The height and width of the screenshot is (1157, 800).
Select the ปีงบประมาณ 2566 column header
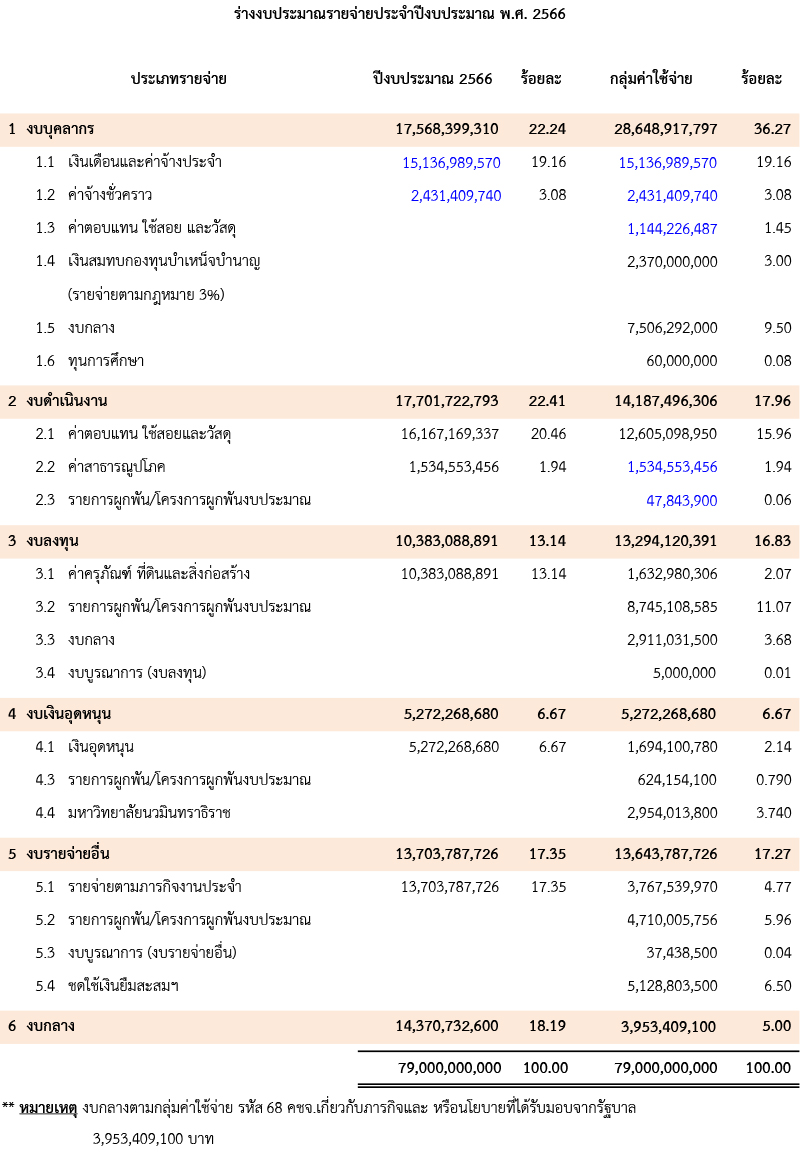pos(432,79)
